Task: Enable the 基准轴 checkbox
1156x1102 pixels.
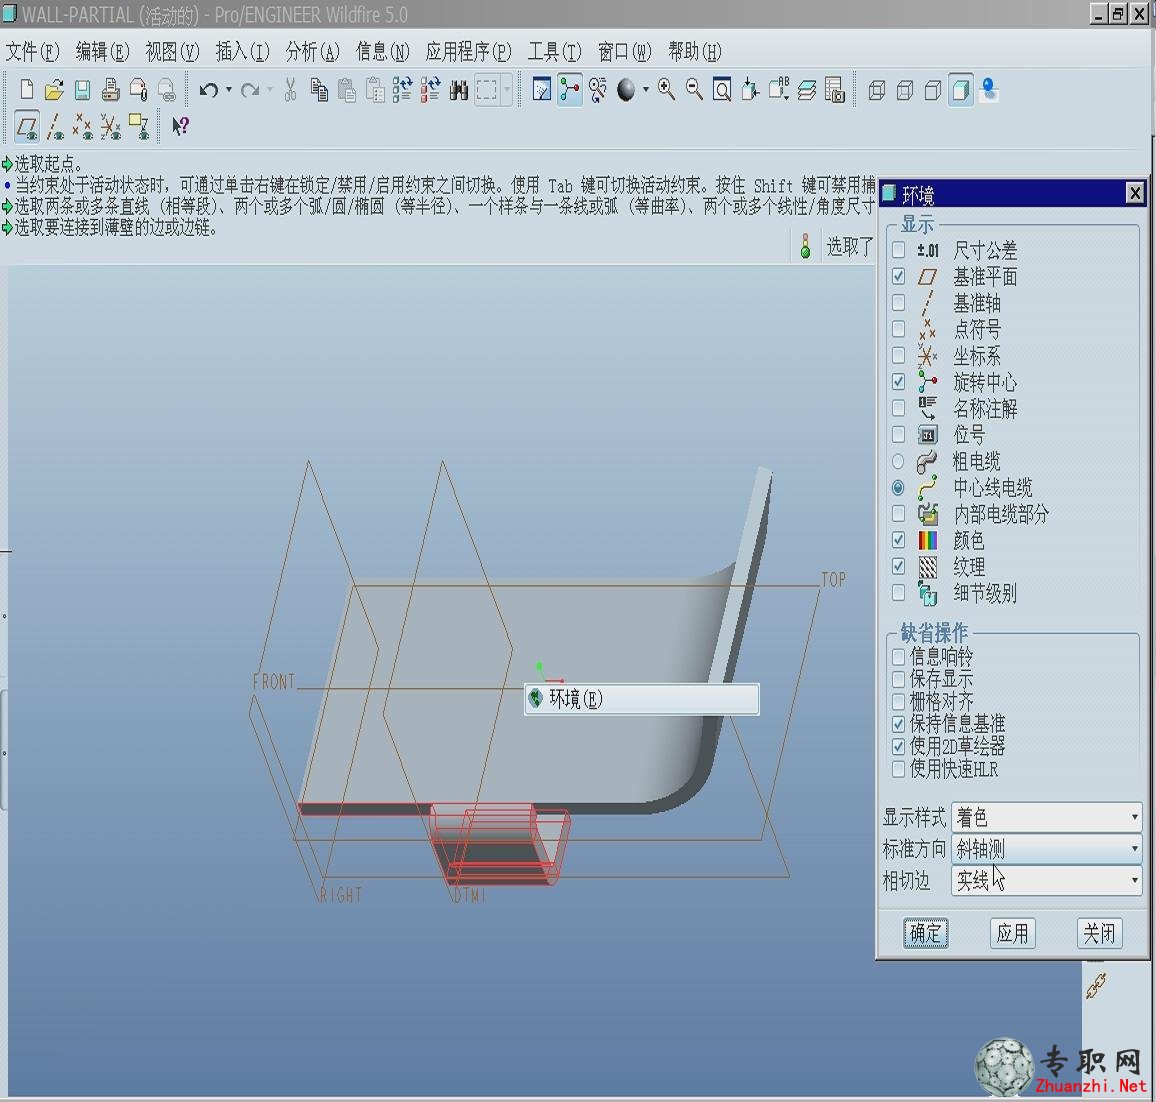Action: point(898,302)
